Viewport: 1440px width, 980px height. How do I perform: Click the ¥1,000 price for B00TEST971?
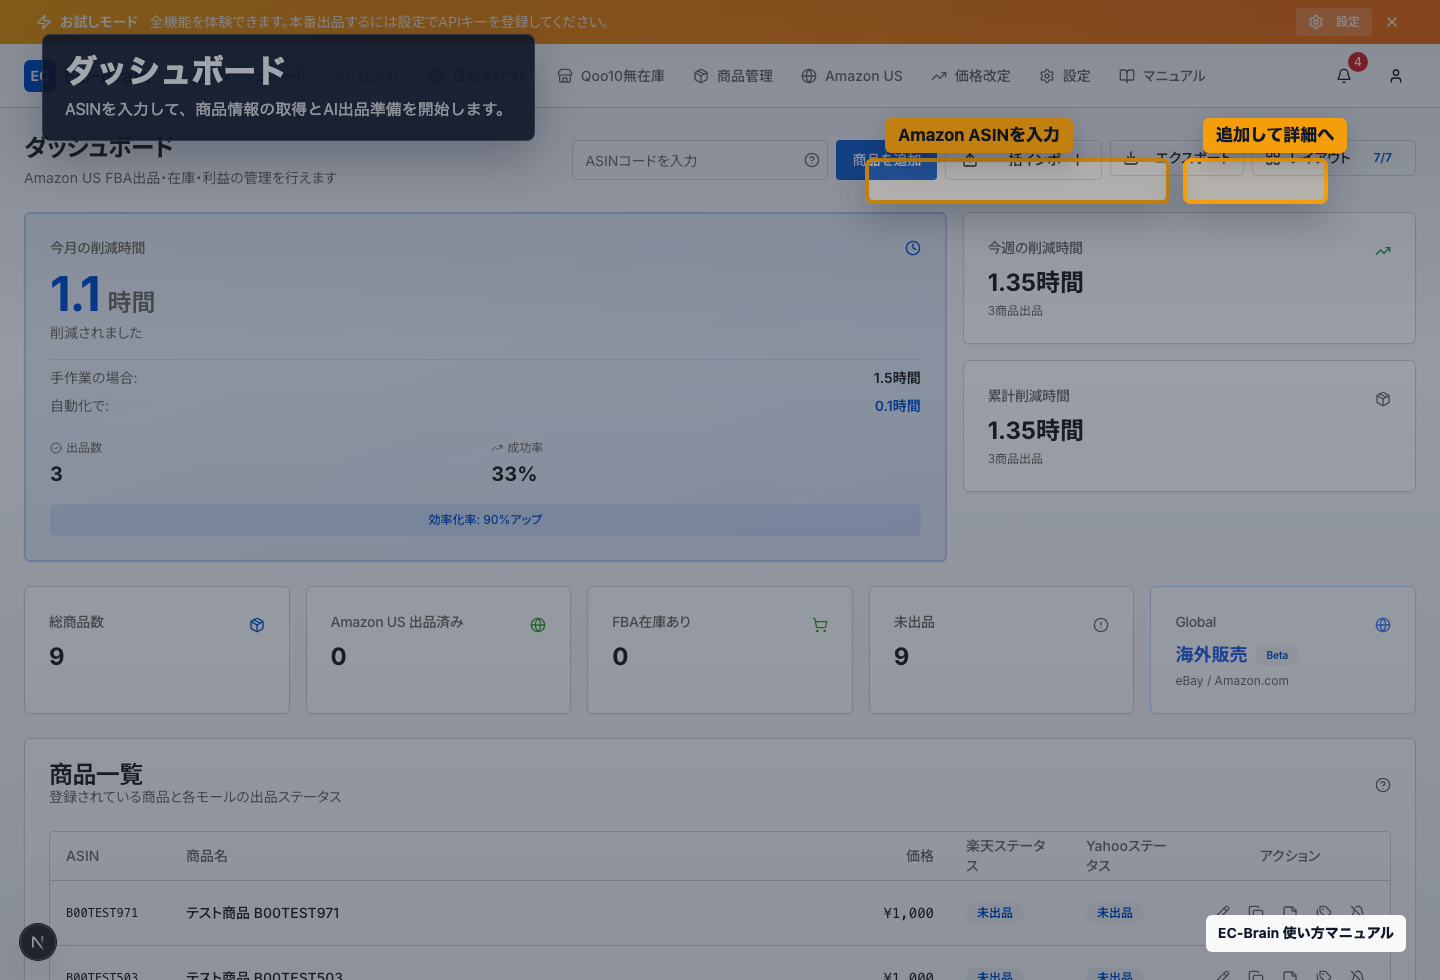coord(909,913)
